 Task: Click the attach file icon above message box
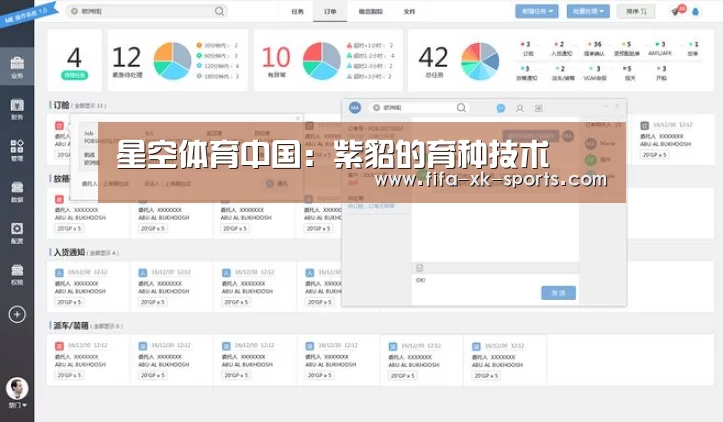(x=420, y=268)
